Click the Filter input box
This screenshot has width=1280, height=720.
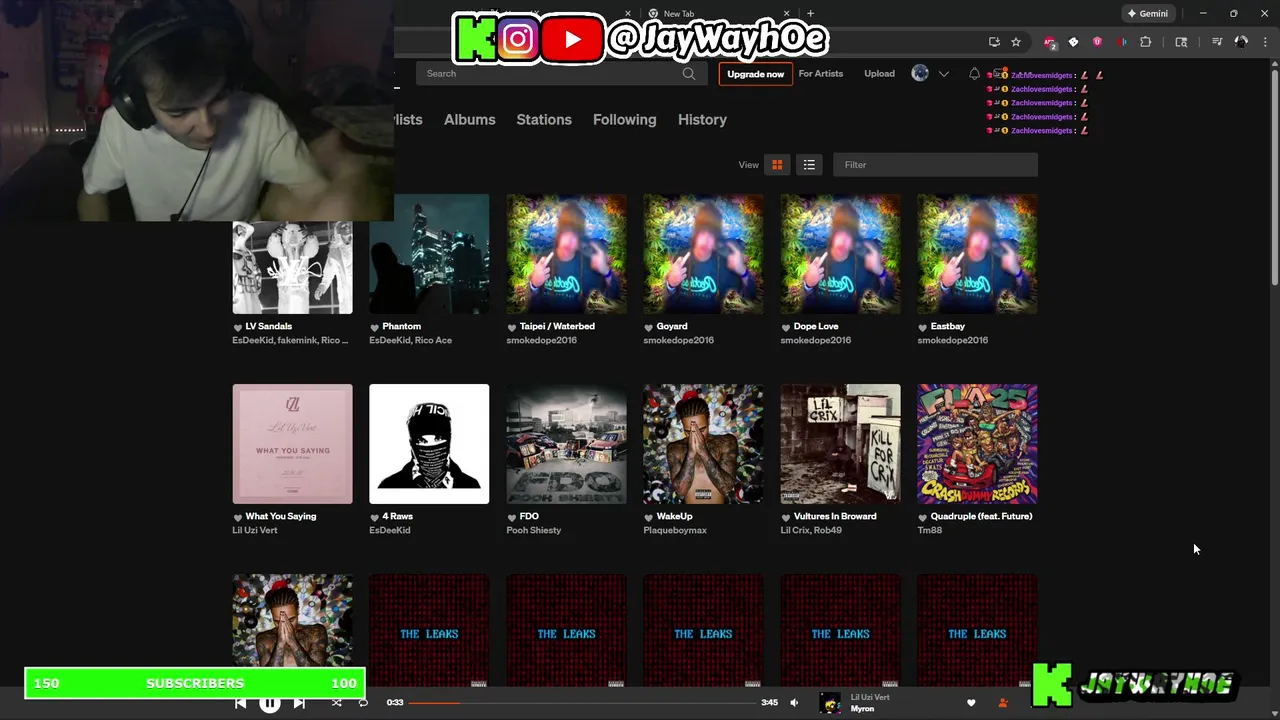click(934, 165)
